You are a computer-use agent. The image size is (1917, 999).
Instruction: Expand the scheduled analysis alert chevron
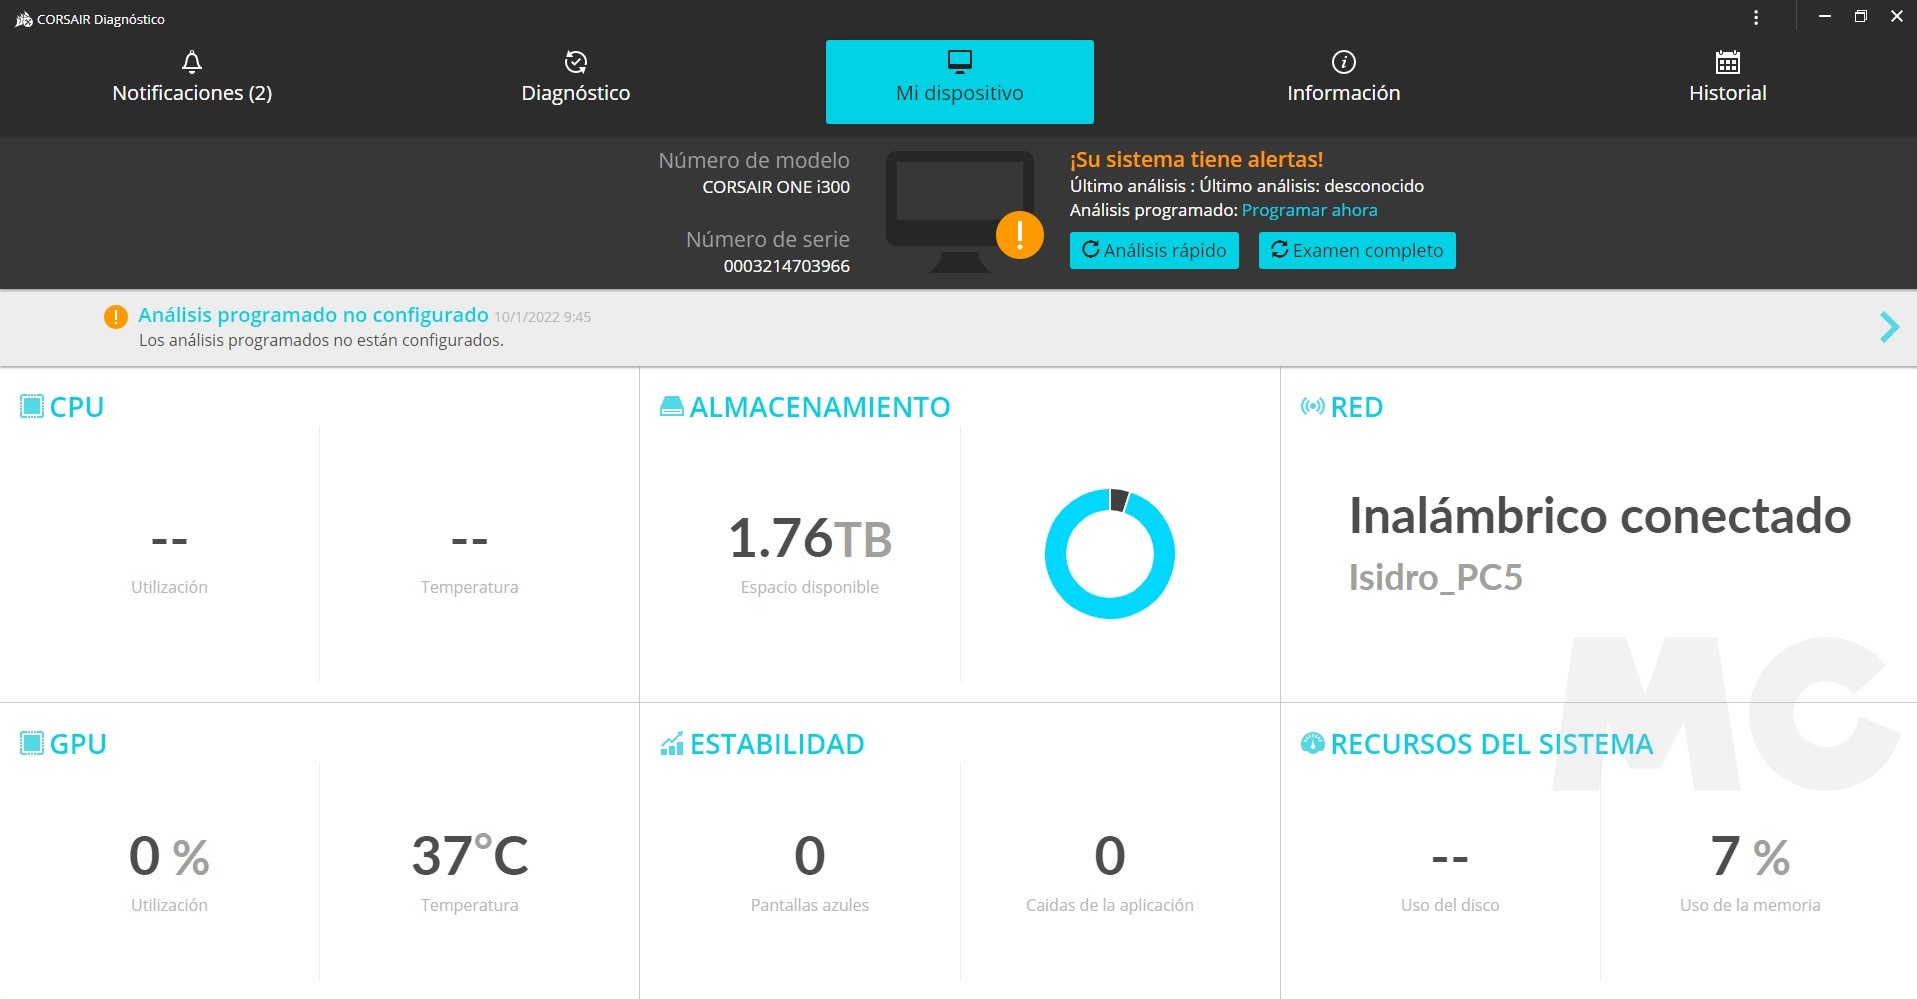click(x=1888, y=327)
